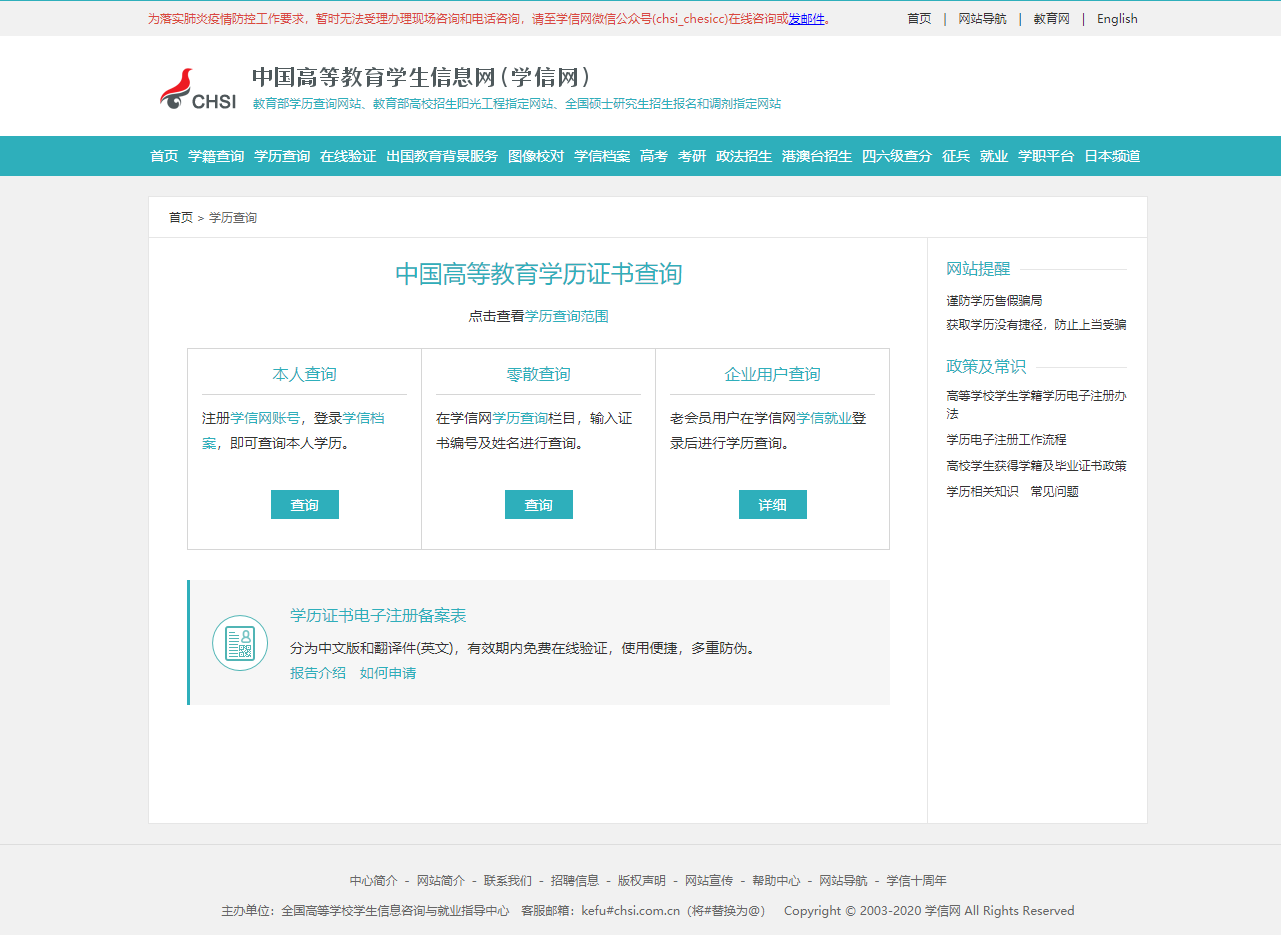Screen dimensions: 1281x935
Task: Click 首页 in the breadcrumb
Action: 181,217
